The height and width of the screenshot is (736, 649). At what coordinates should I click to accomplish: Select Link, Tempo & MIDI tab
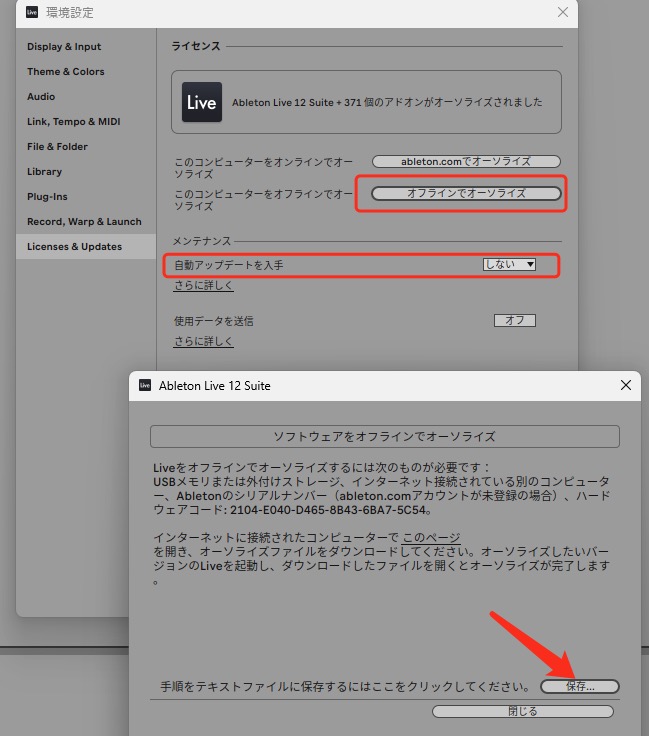click(74, 121)
